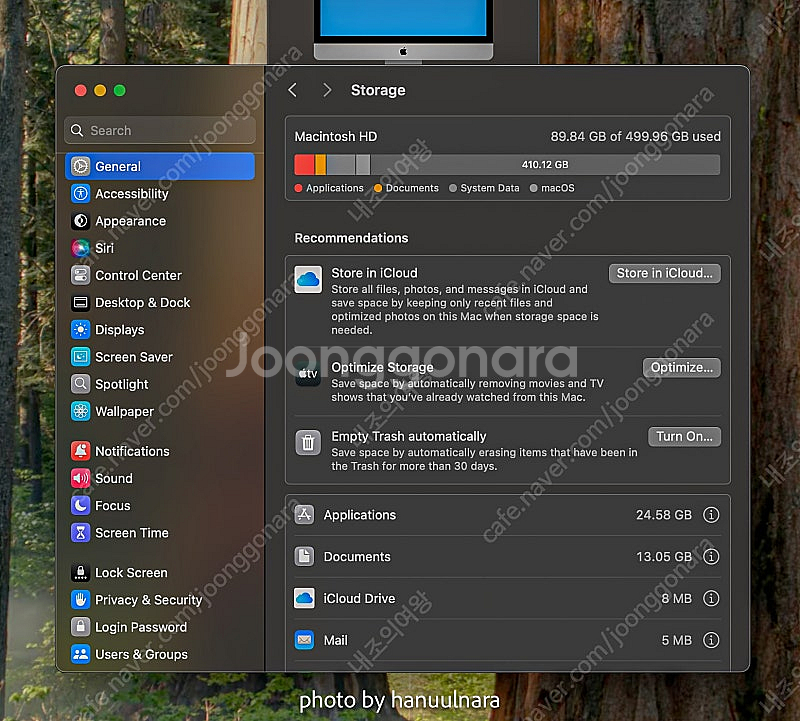This screenshot has height=721, width=800.
Task: Click the Login Password lock icon
Action: 81,627
